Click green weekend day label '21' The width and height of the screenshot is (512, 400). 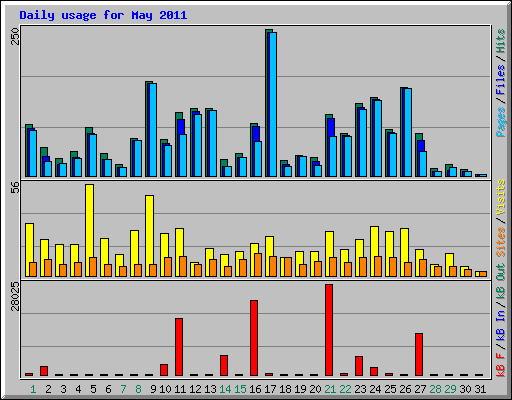(330, 389)
